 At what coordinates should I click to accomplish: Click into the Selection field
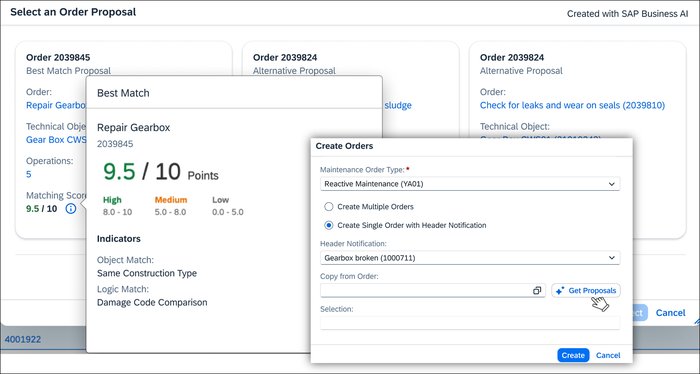(x=470, y=323)
